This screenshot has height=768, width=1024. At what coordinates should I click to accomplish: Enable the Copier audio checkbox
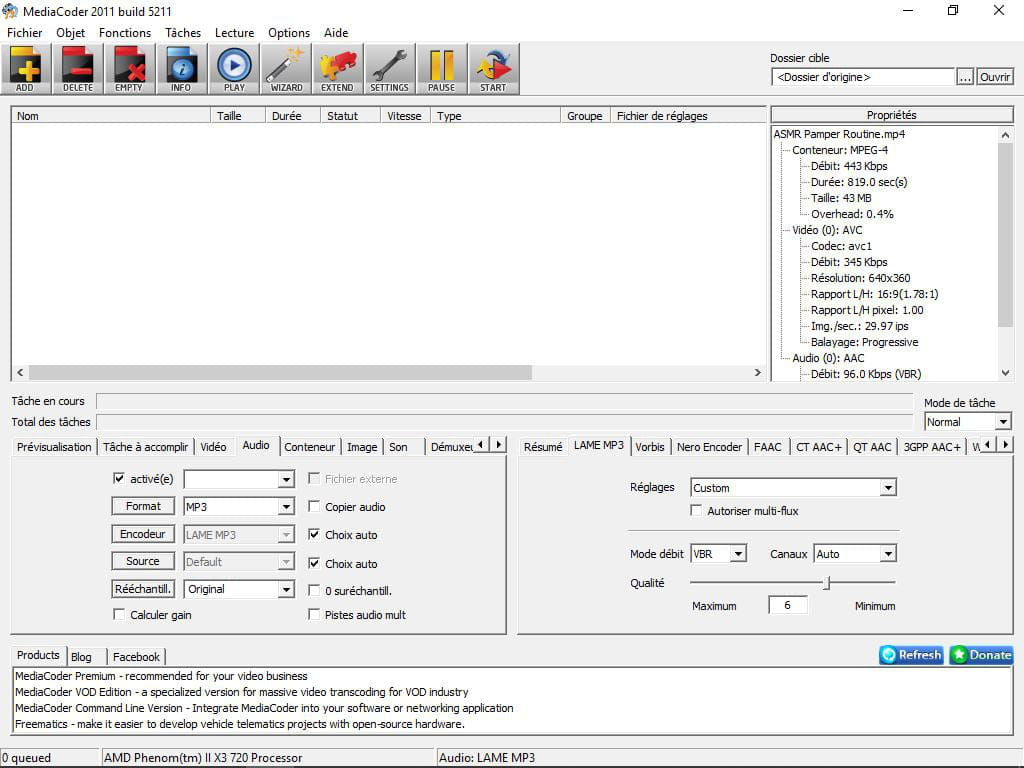point(314,507)
